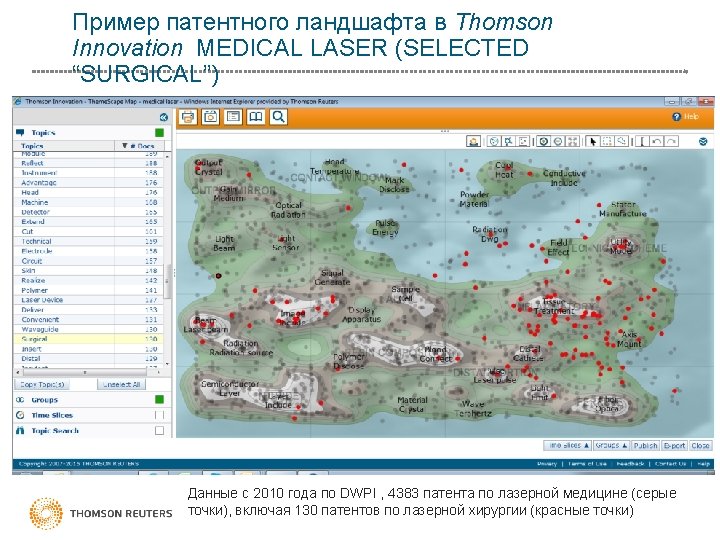Export the map

click(675, 445)
